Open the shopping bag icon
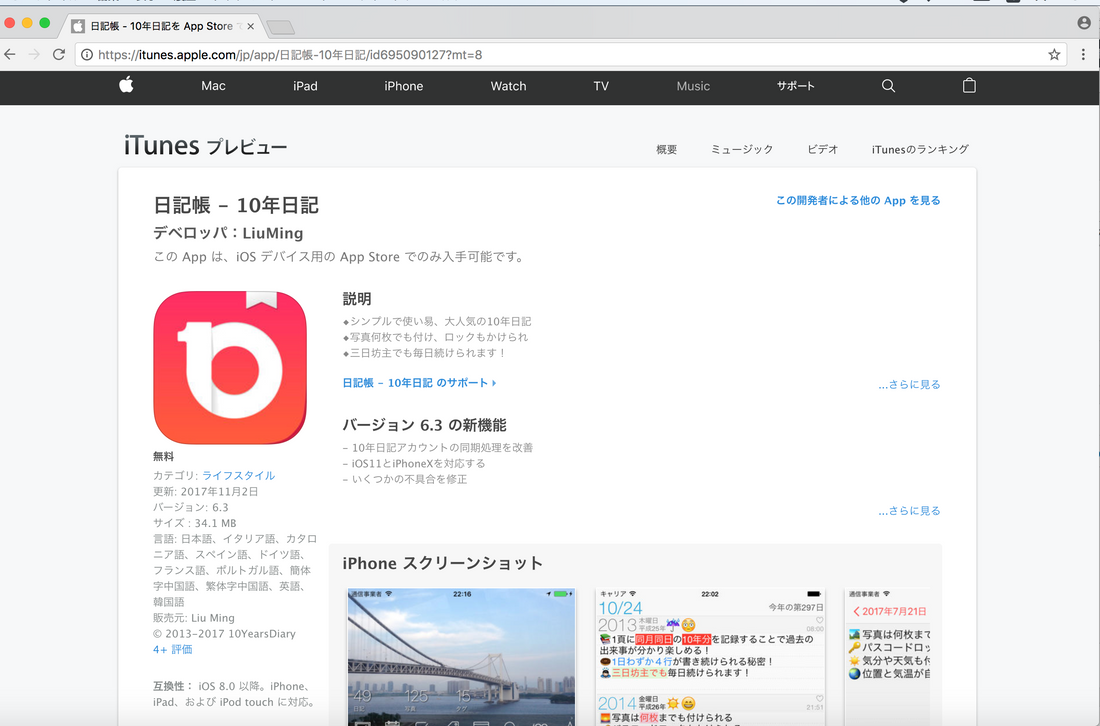The width and height of the screenshot is (1100, 726). 969,86
